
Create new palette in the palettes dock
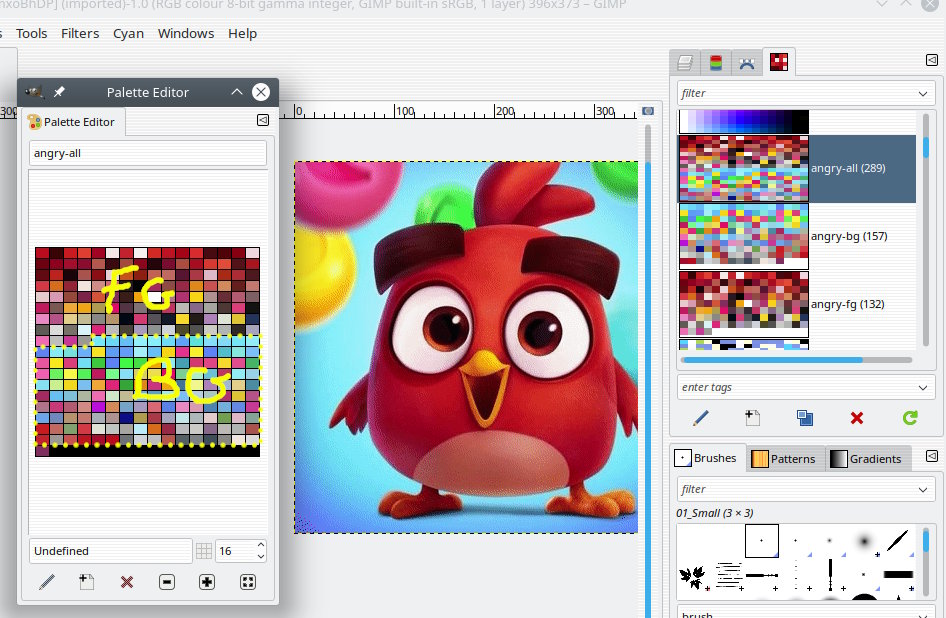pos(752,418)
